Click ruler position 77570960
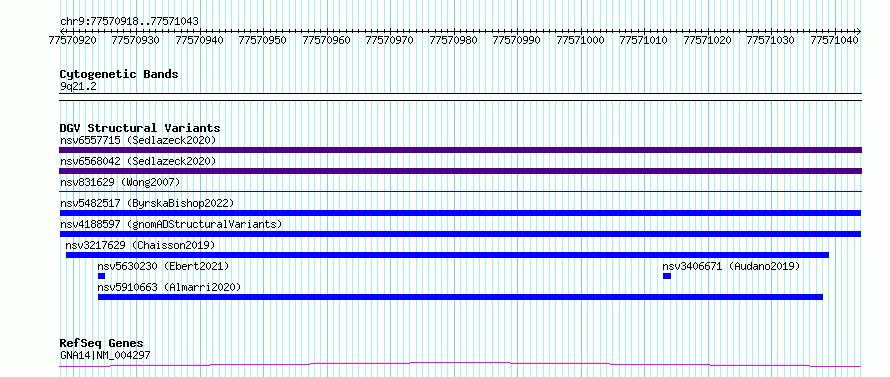The image size is (890, 377). tap(326, 40)
